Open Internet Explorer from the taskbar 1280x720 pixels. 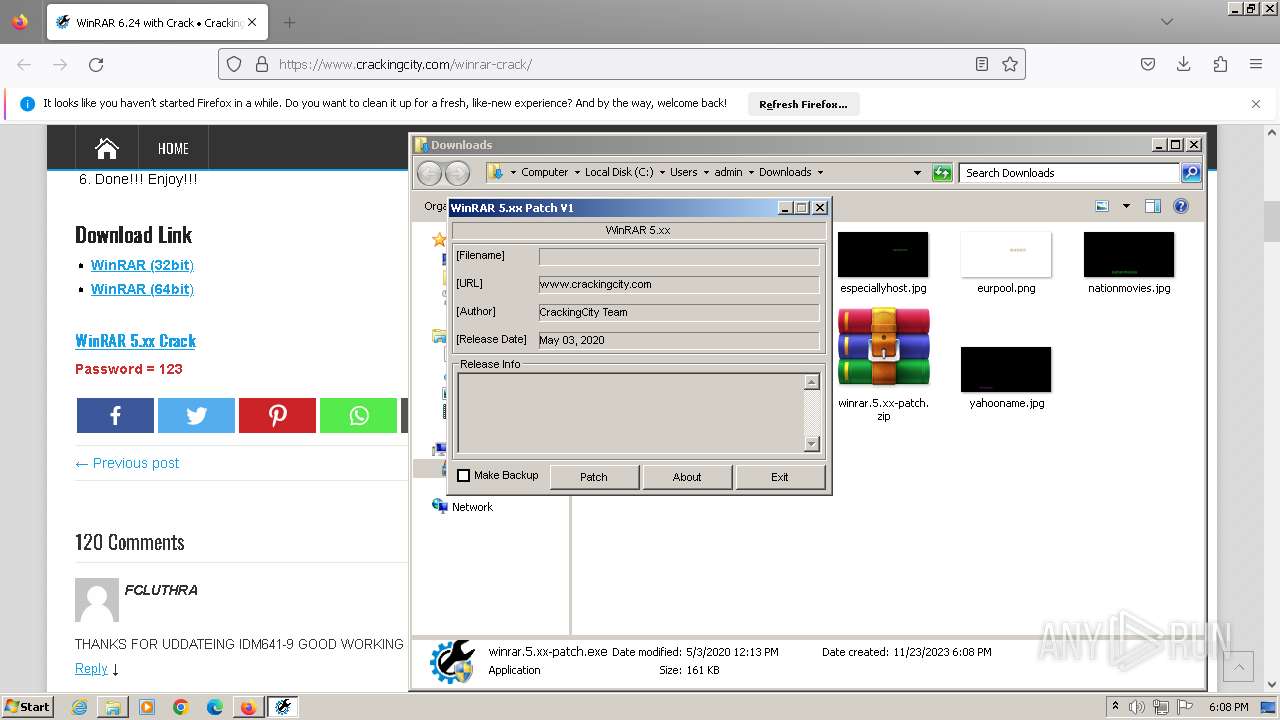pos(80,707)
